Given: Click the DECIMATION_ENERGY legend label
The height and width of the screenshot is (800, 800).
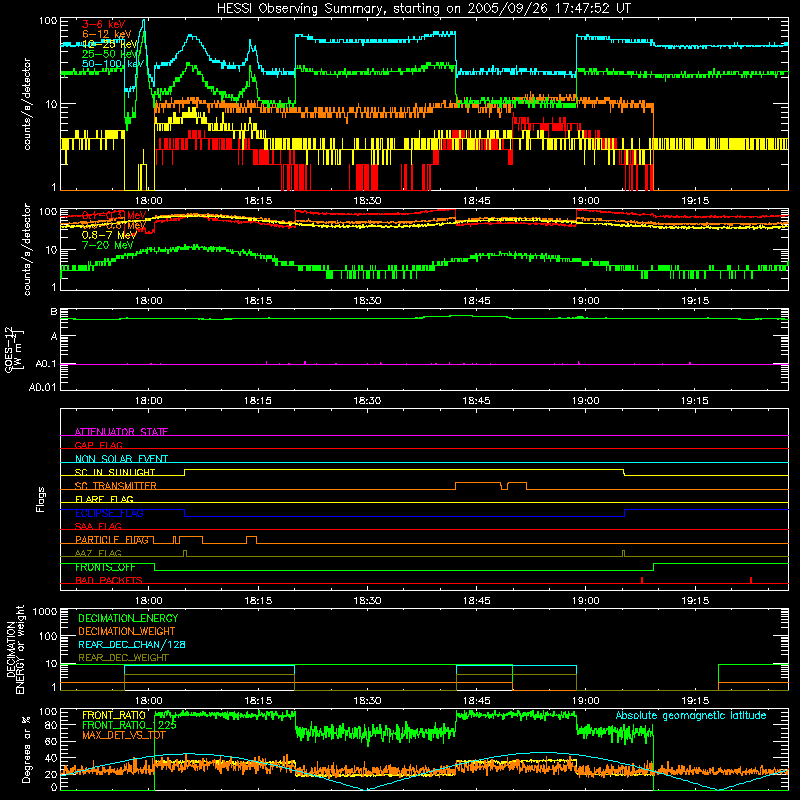Looking at the screenshot, I should point(128,618).
